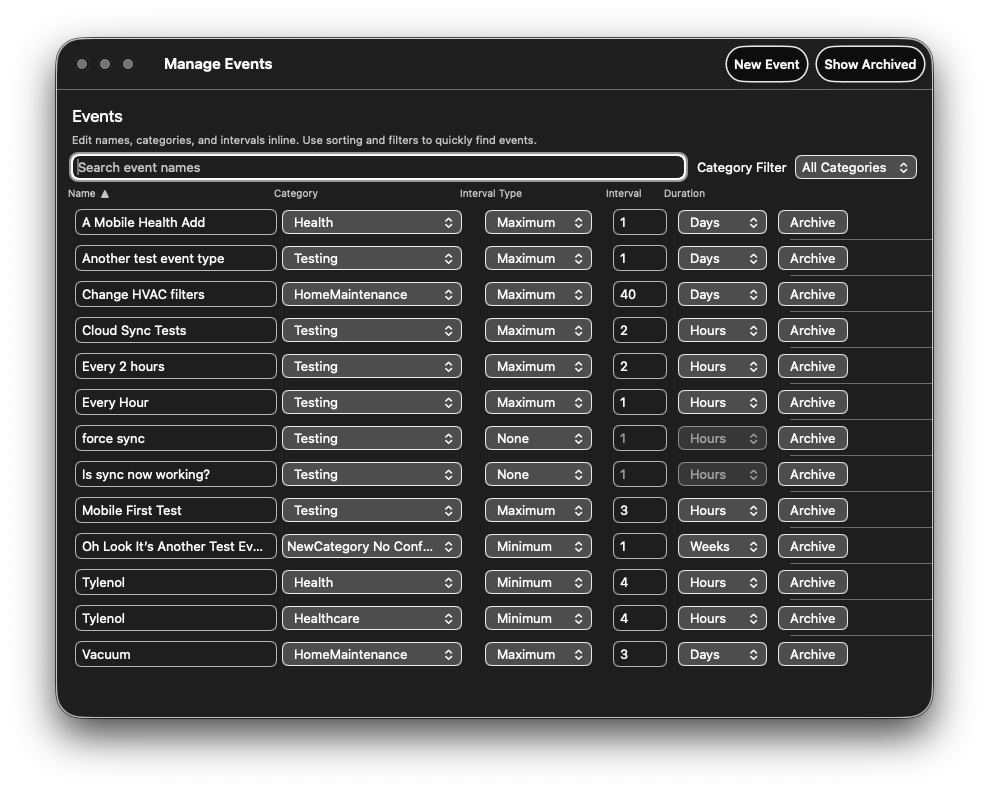Open the category dropdown showing "Healthcare"
989x792 pixels.
[371, 618]
